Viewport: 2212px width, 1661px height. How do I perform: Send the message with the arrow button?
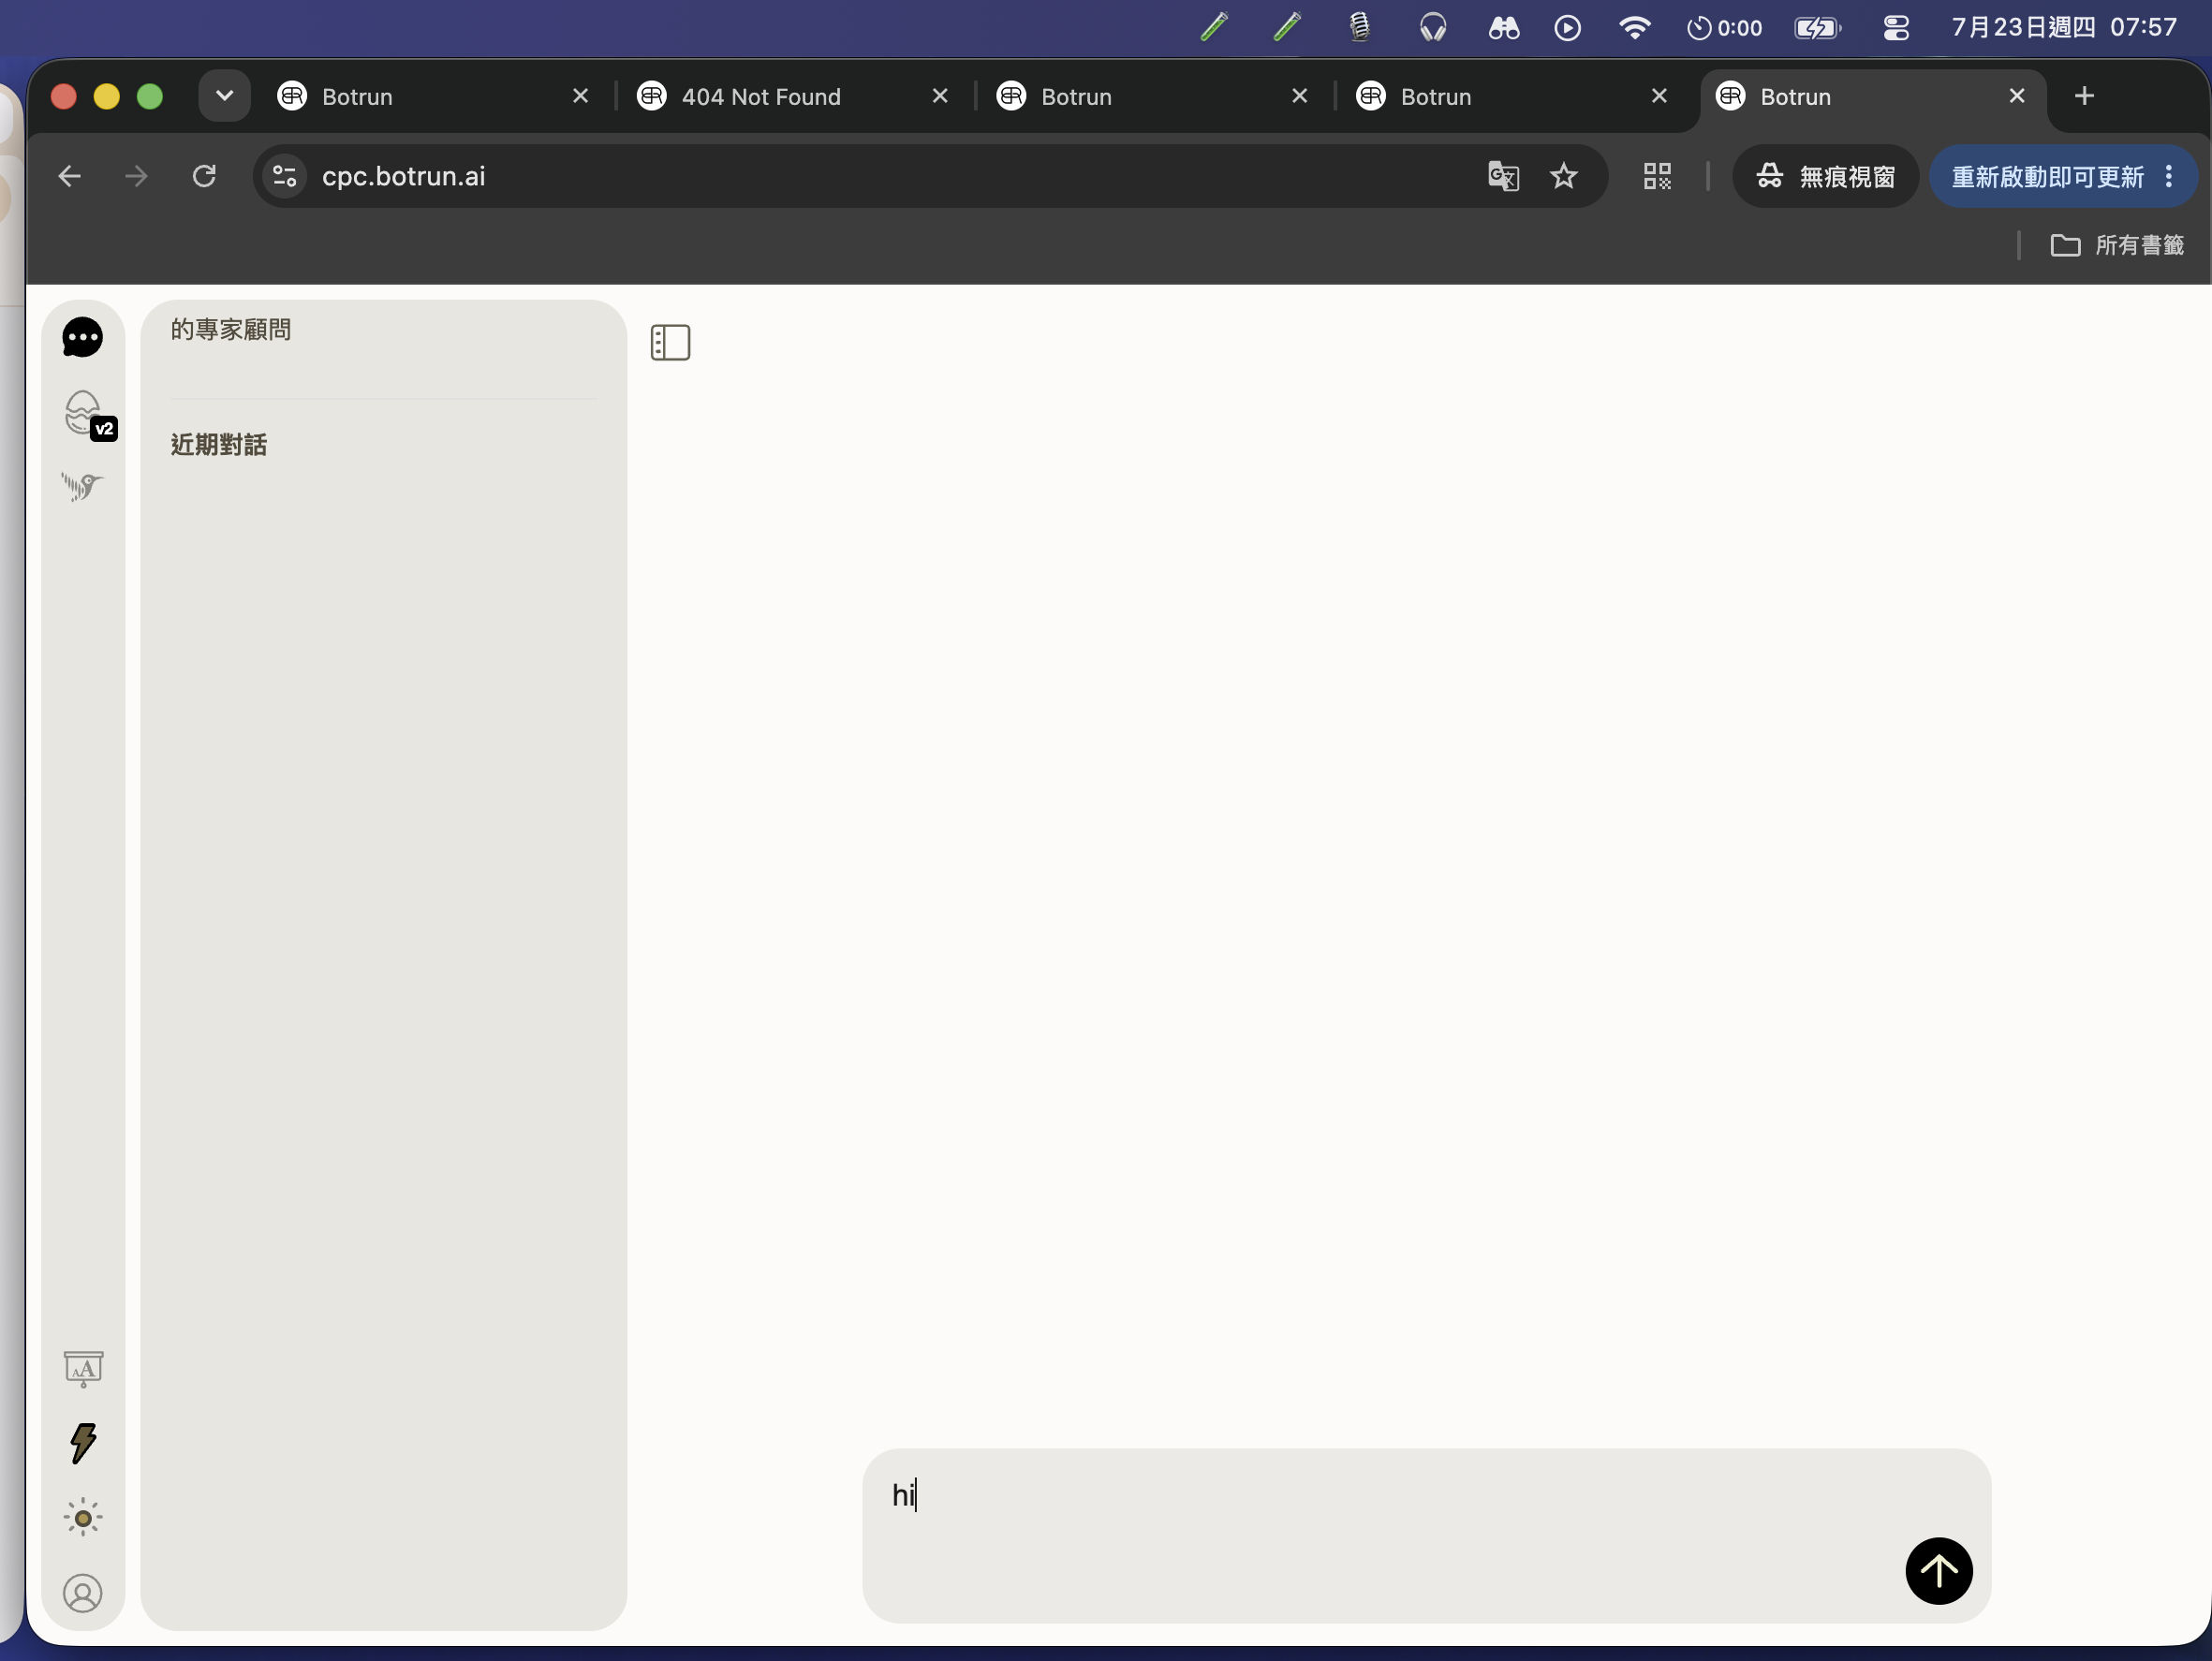1938,1570
